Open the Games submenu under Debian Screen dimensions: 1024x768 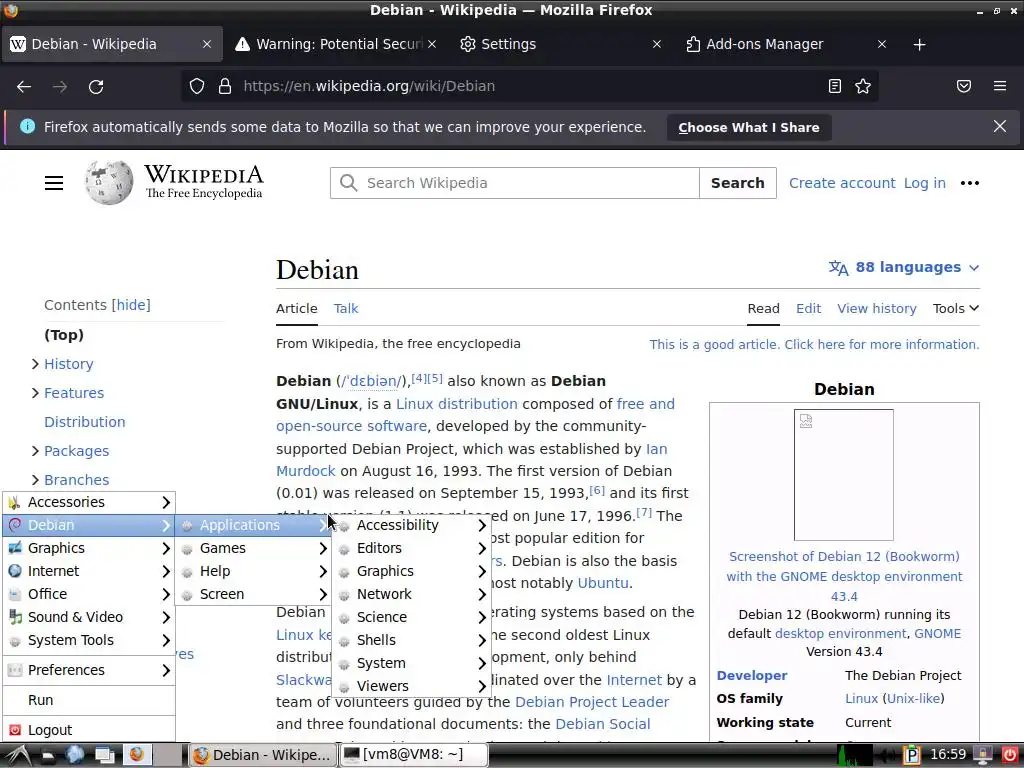(253, 548)
